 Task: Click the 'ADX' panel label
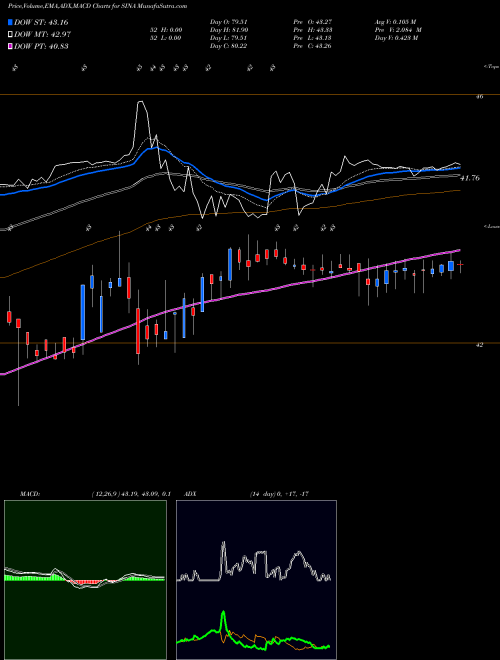click(191, 493)
